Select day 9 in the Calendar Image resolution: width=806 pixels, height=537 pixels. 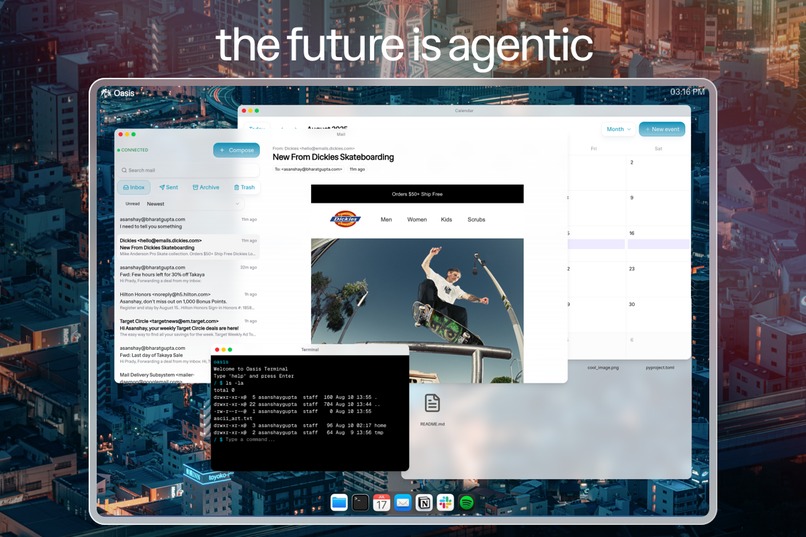coord(632,198)
